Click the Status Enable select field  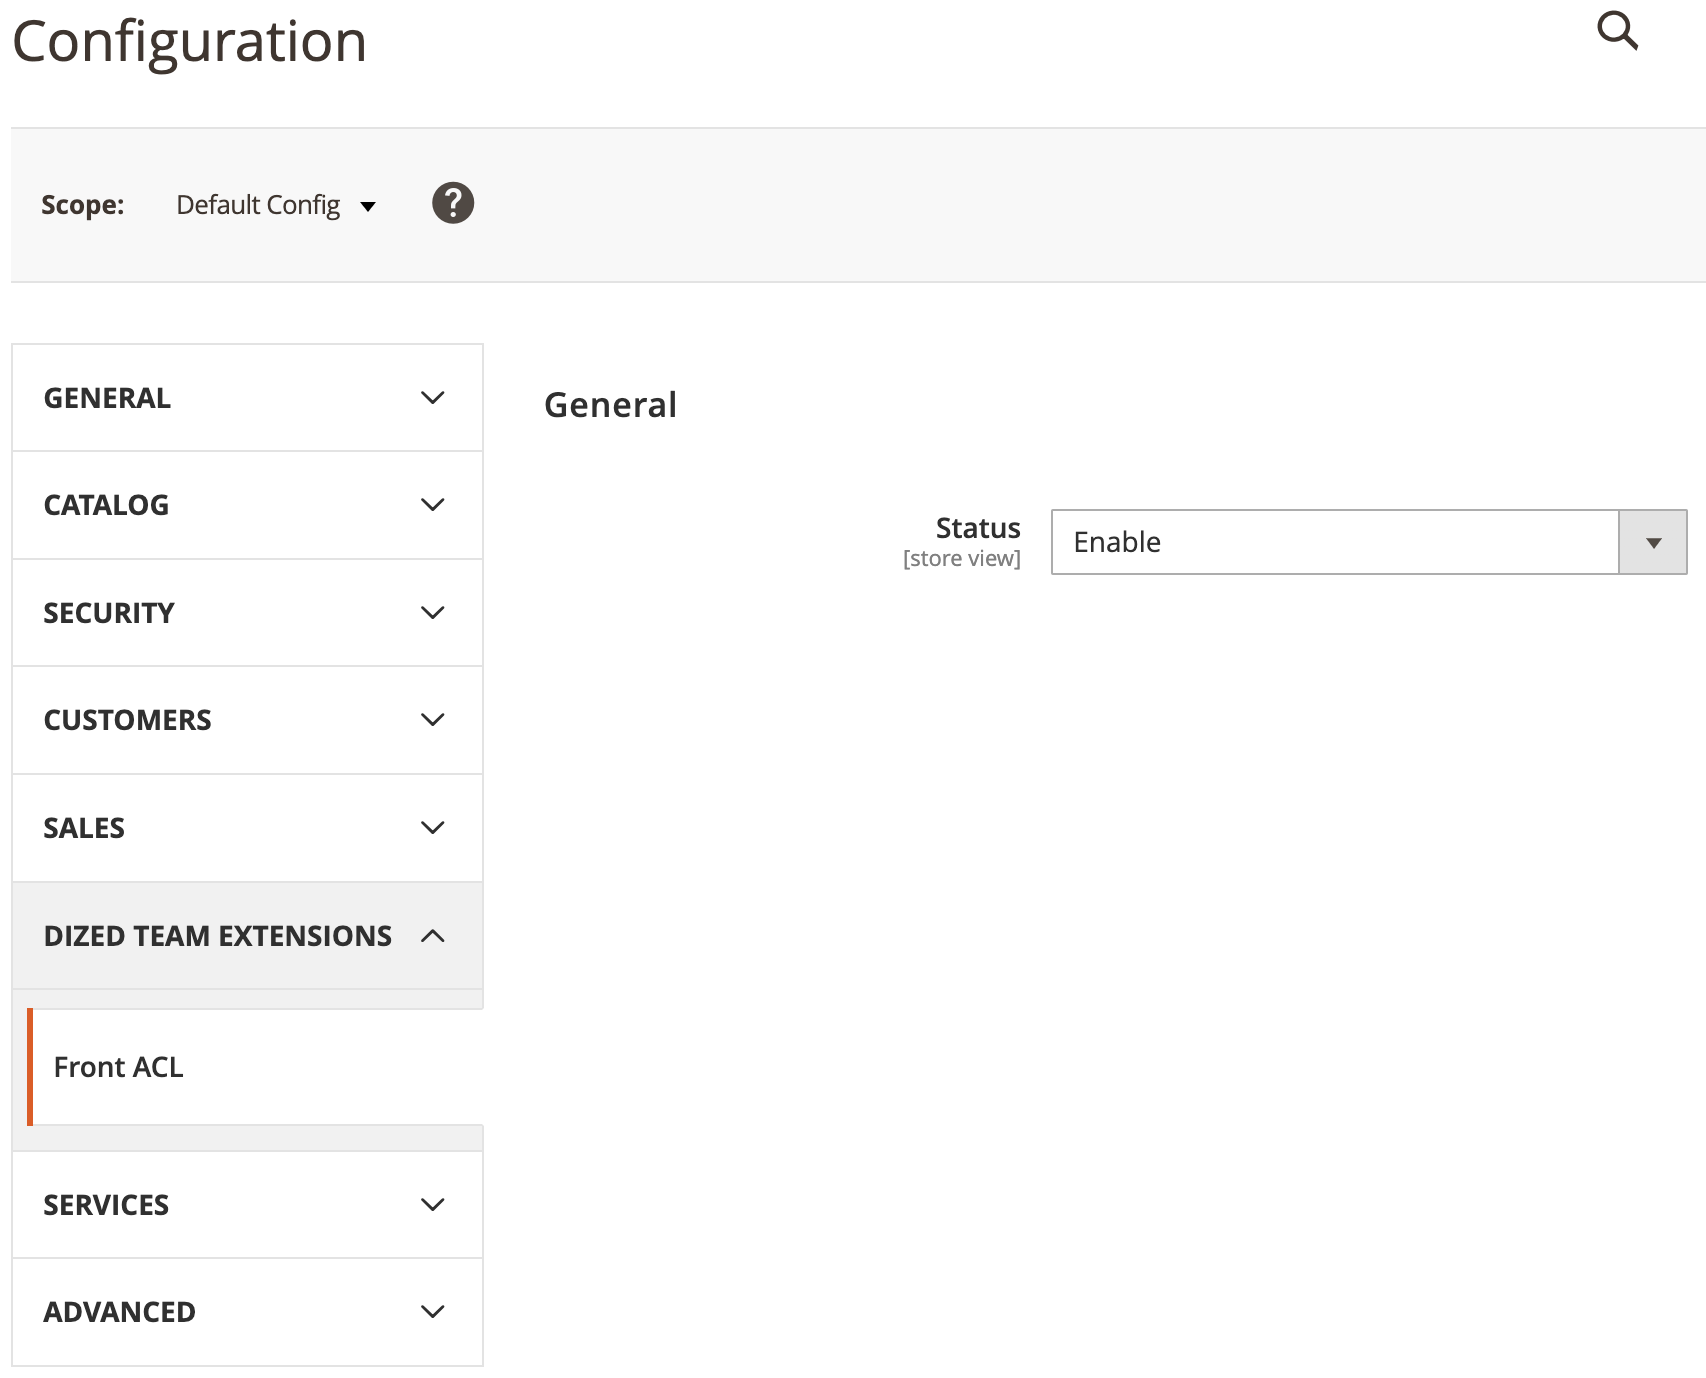tap(1334, 542)
